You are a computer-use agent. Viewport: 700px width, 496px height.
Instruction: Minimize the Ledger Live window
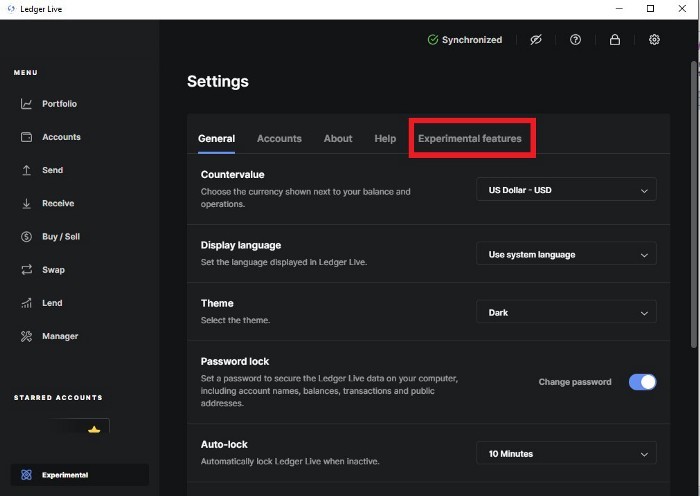click(x=619, y=8)
